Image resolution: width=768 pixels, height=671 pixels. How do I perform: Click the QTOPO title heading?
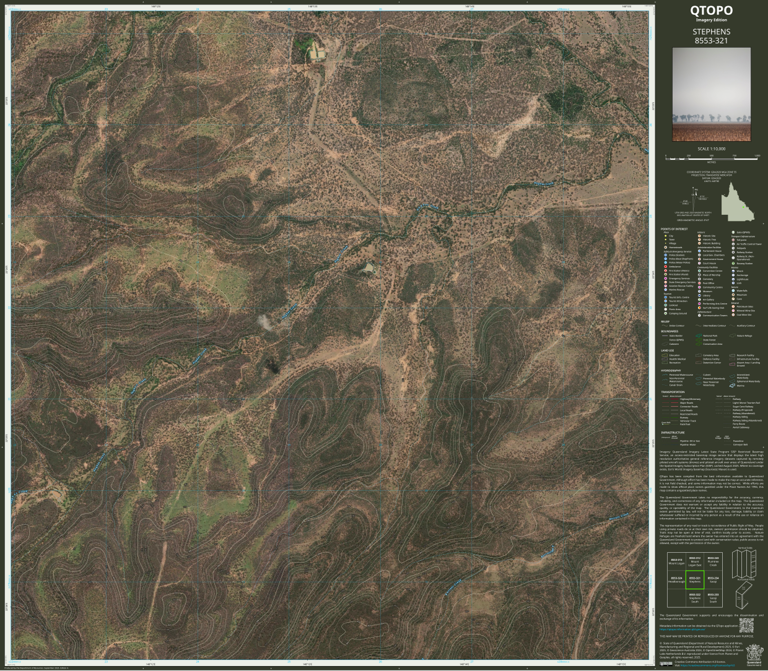[711, 10]
